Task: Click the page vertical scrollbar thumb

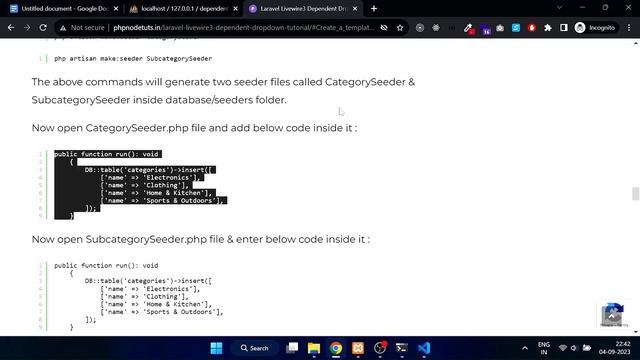Action: [x=636, y=194]
